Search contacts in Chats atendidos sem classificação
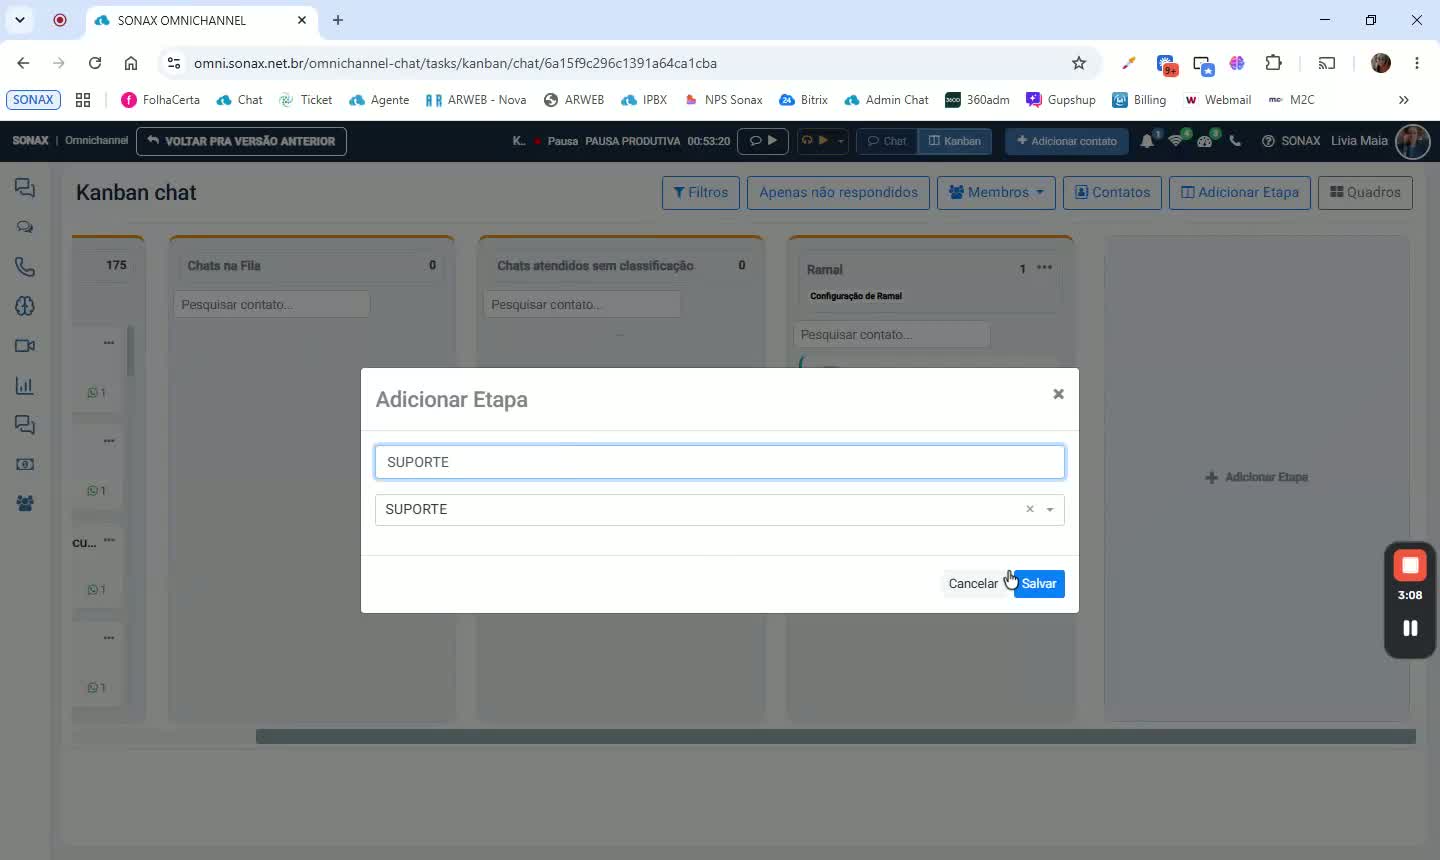 click(582, 304)
